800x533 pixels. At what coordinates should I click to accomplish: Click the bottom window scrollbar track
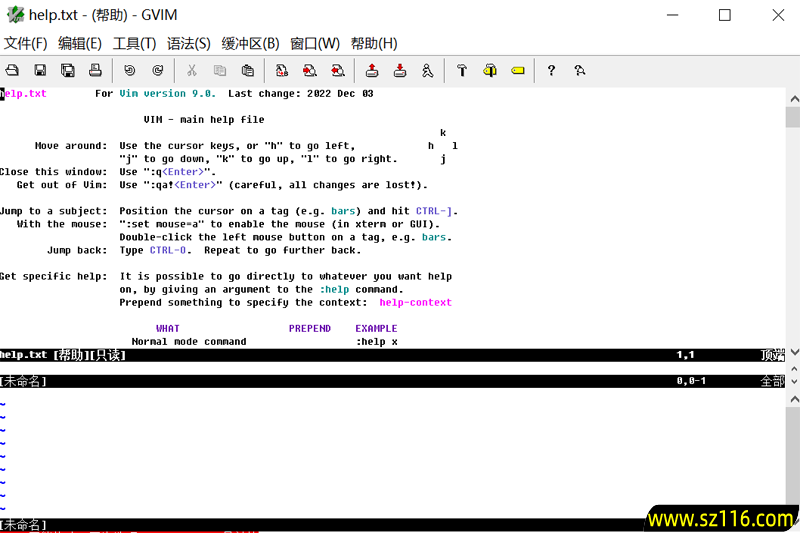click(793, 454)
